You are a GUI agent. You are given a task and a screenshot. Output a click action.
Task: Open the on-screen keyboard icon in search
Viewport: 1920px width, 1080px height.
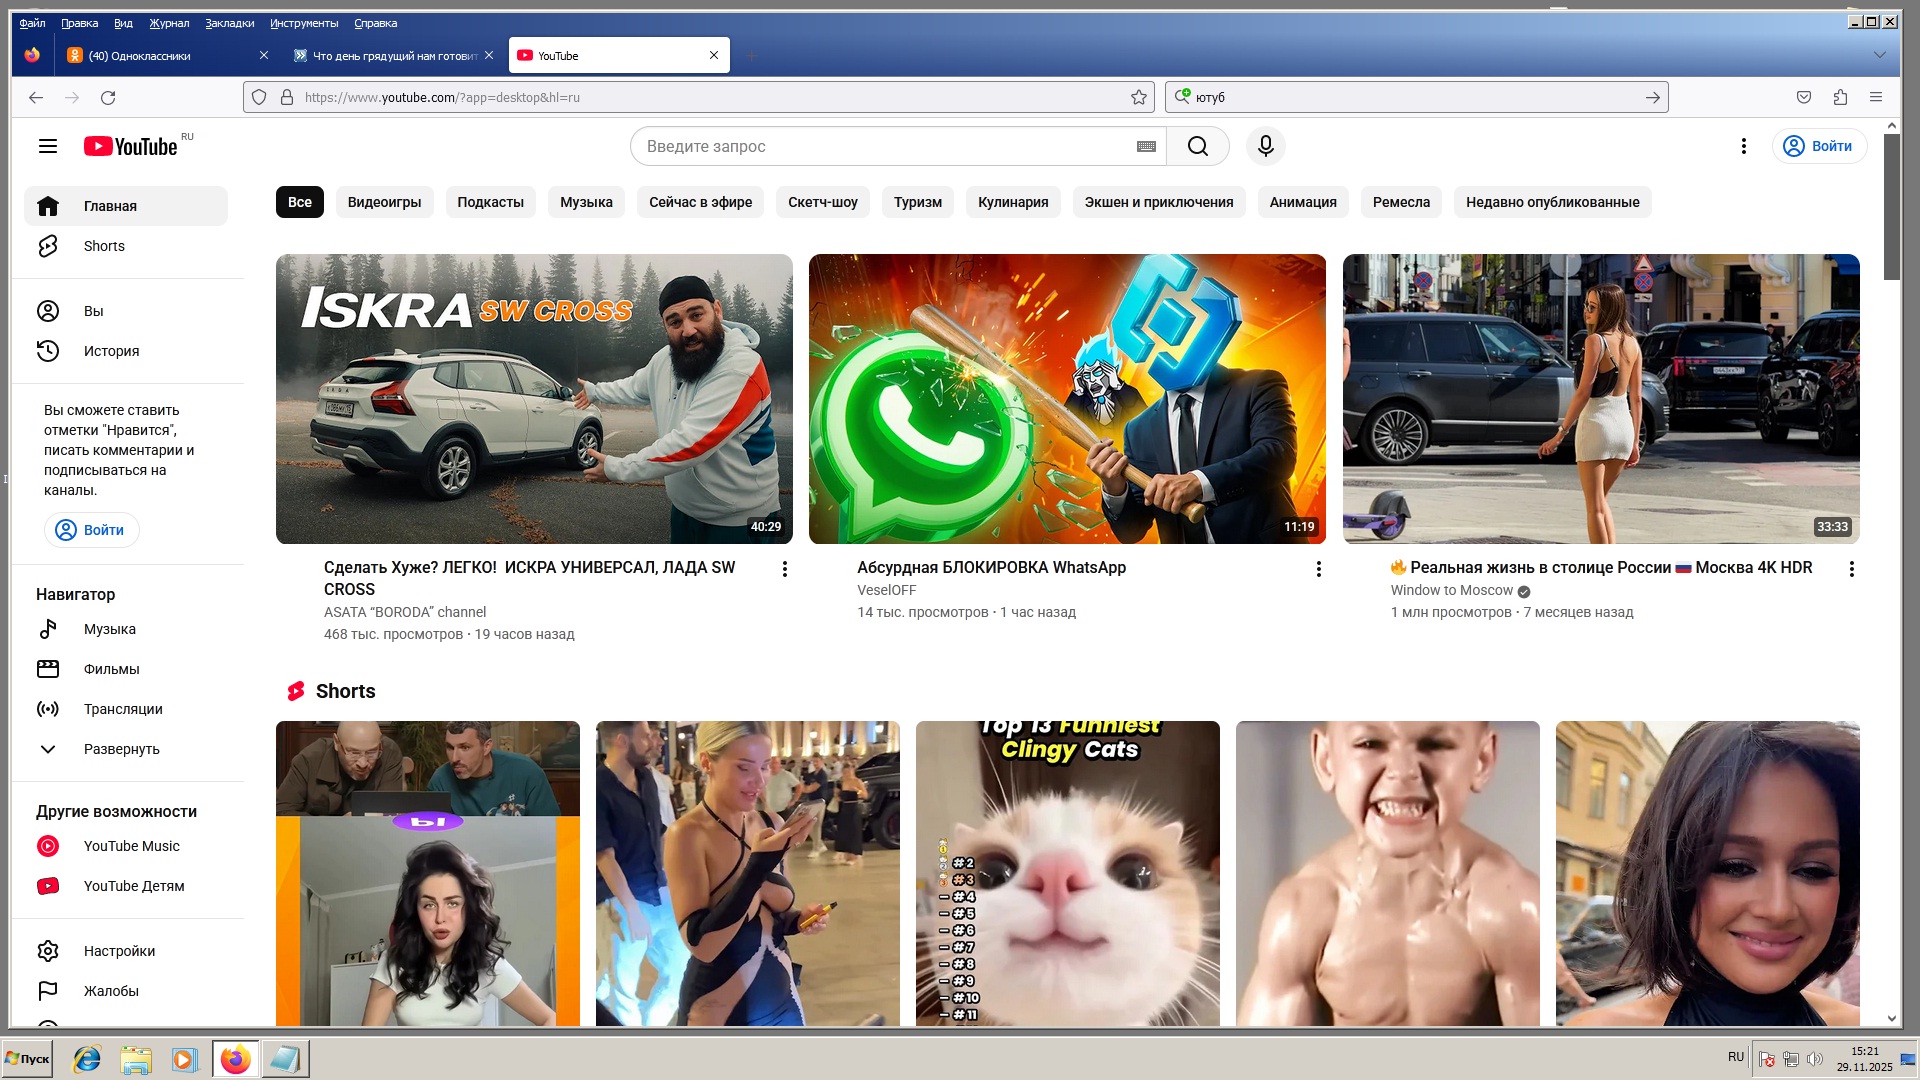(1146, 146)
